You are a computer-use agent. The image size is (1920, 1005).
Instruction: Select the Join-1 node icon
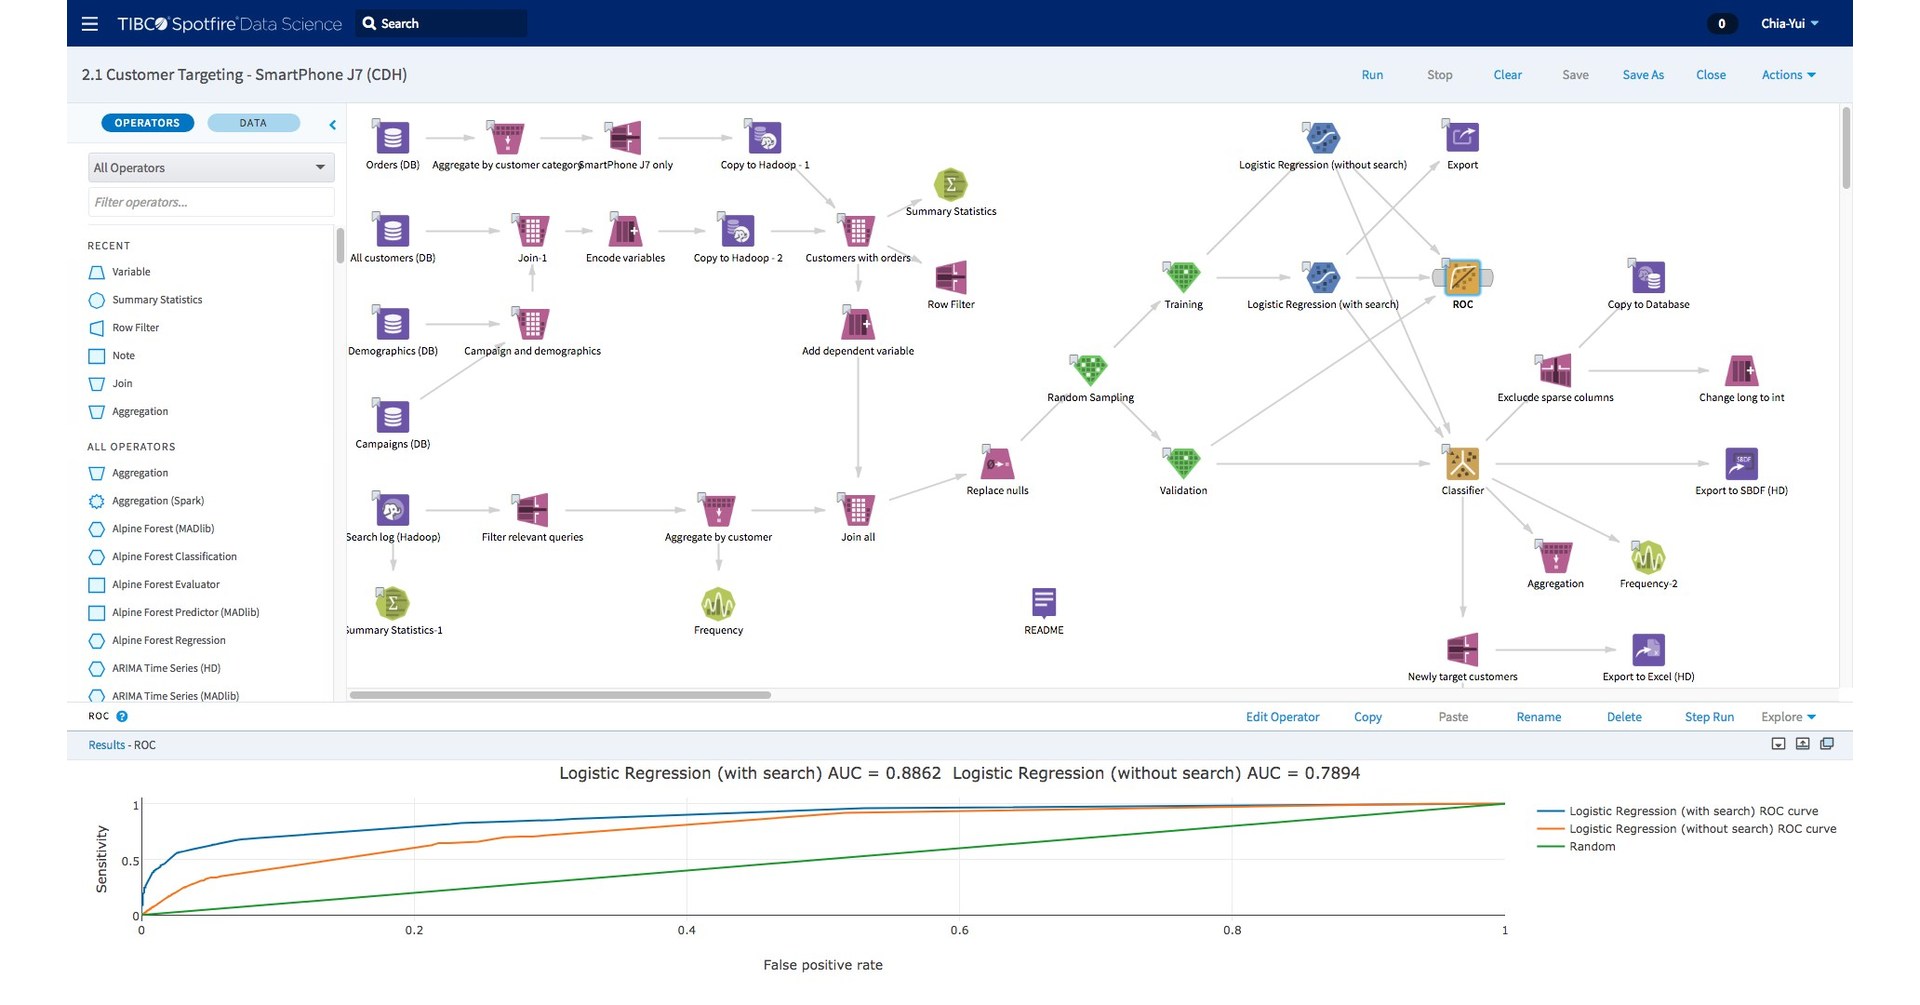coord(532,231)
